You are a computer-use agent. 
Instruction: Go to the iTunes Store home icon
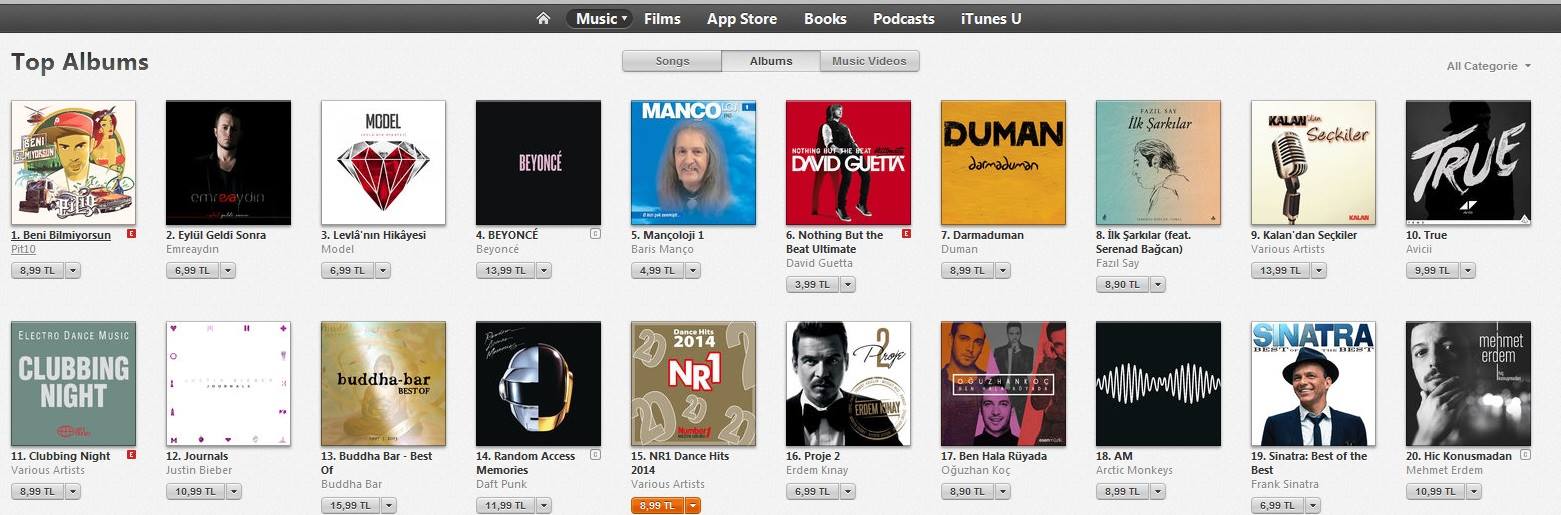(543, 18)
